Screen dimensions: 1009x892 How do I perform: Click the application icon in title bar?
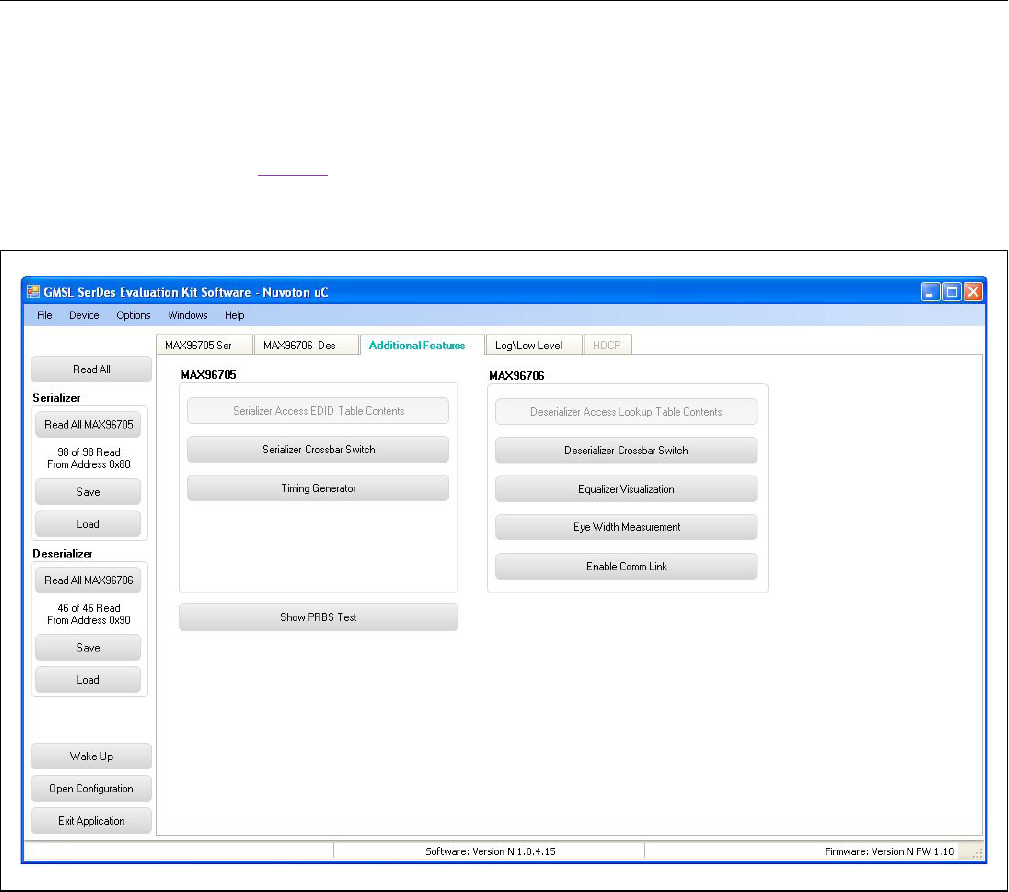[x=33, y=292]
